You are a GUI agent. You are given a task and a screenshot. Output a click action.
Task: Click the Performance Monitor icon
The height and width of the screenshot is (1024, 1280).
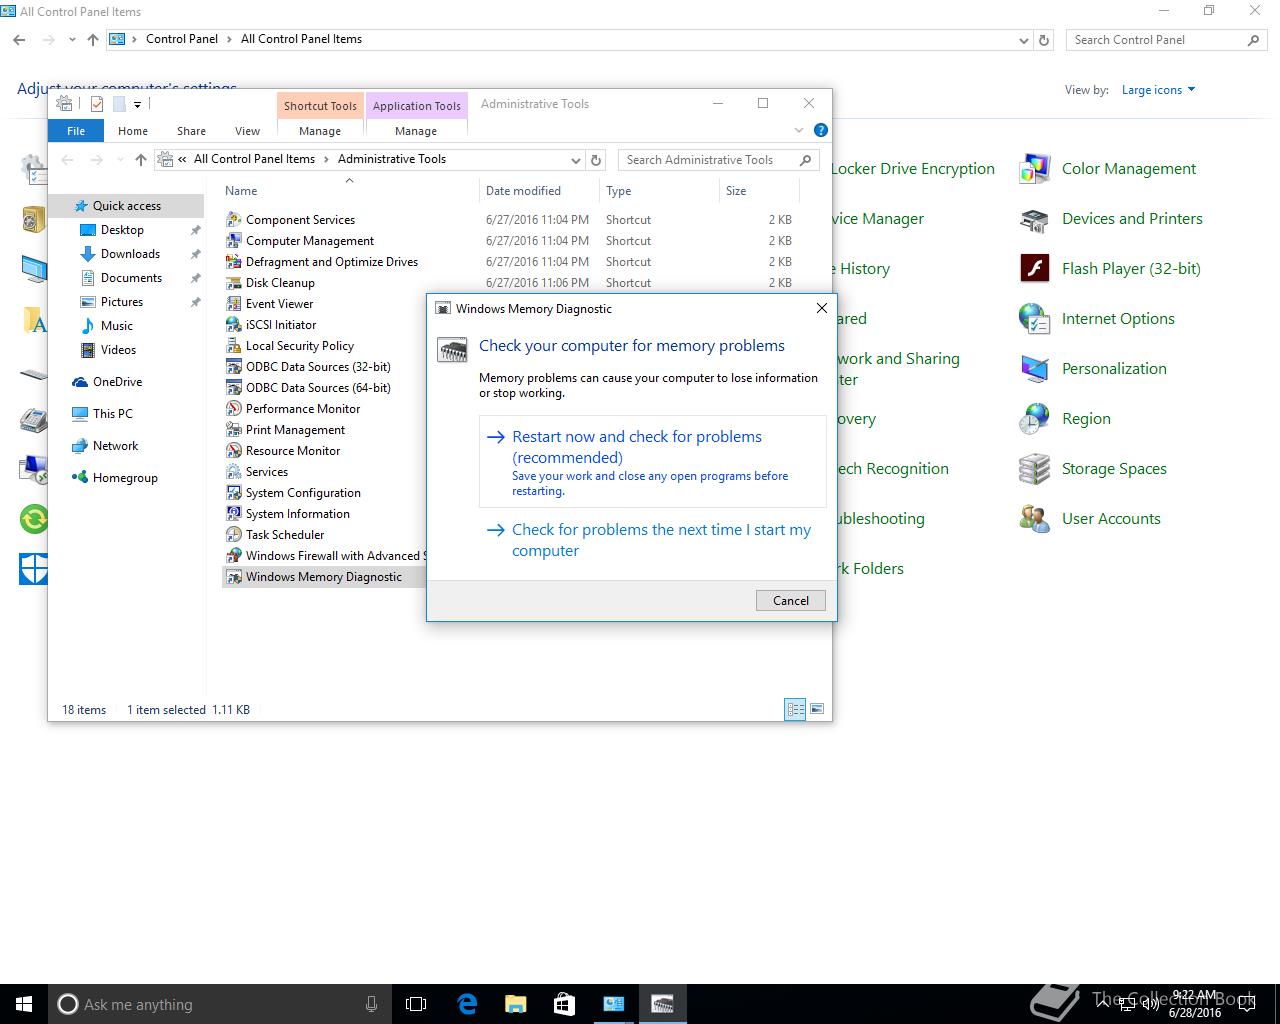tap(233, 409)
